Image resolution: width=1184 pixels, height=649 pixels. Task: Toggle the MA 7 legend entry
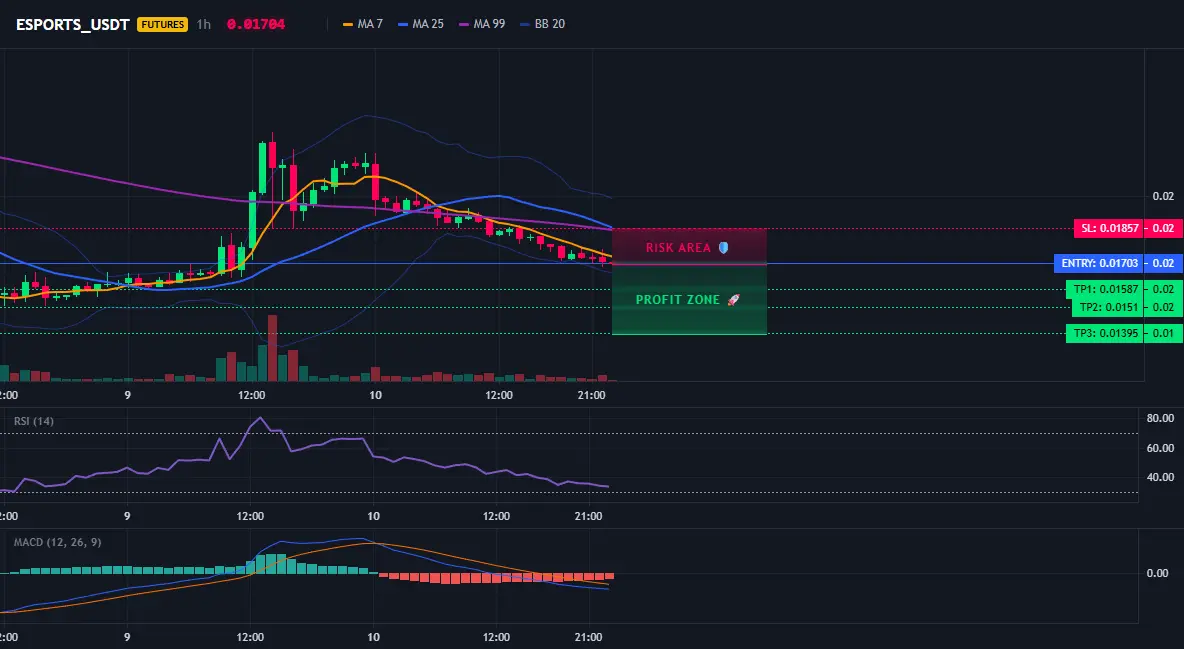(363, 24)
